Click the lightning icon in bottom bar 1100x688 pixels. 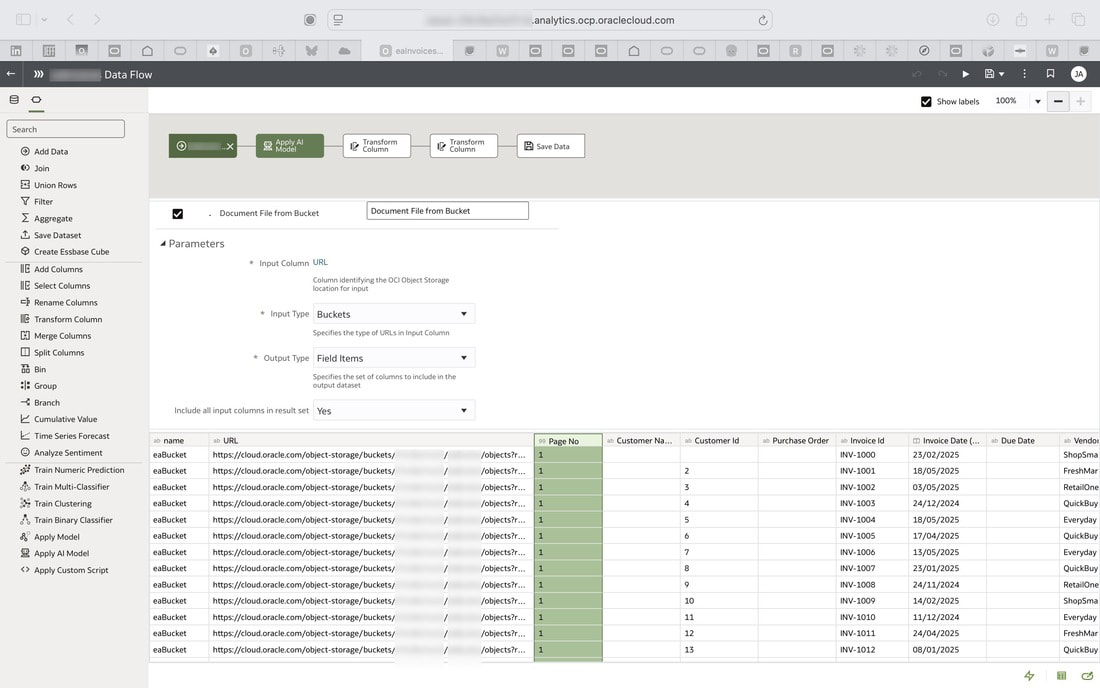(1029, 675)
